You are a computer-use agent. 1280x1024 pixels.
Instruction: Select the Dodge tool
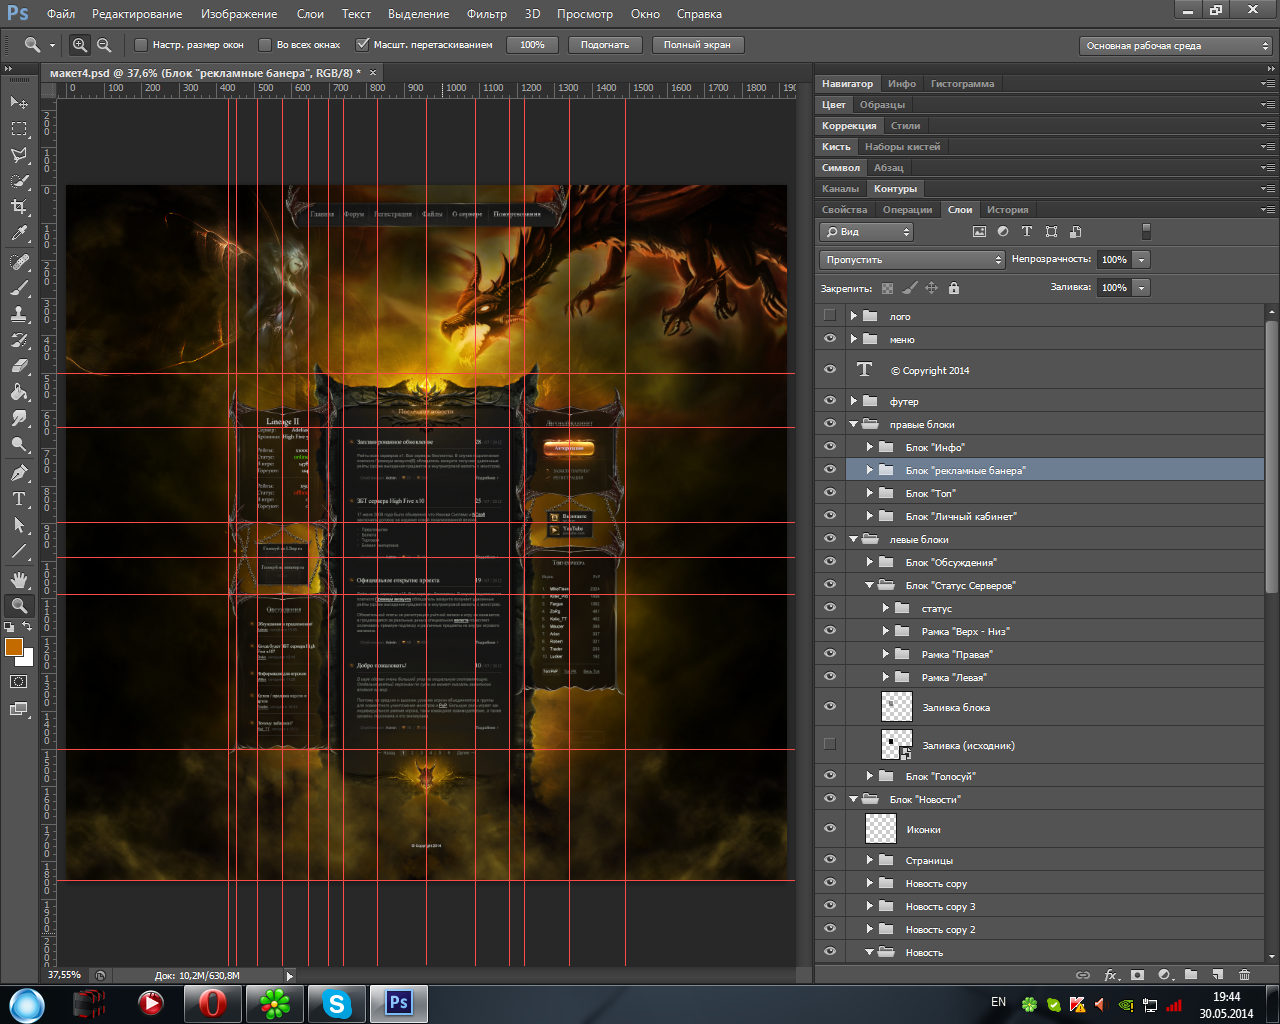coord(19,444)
